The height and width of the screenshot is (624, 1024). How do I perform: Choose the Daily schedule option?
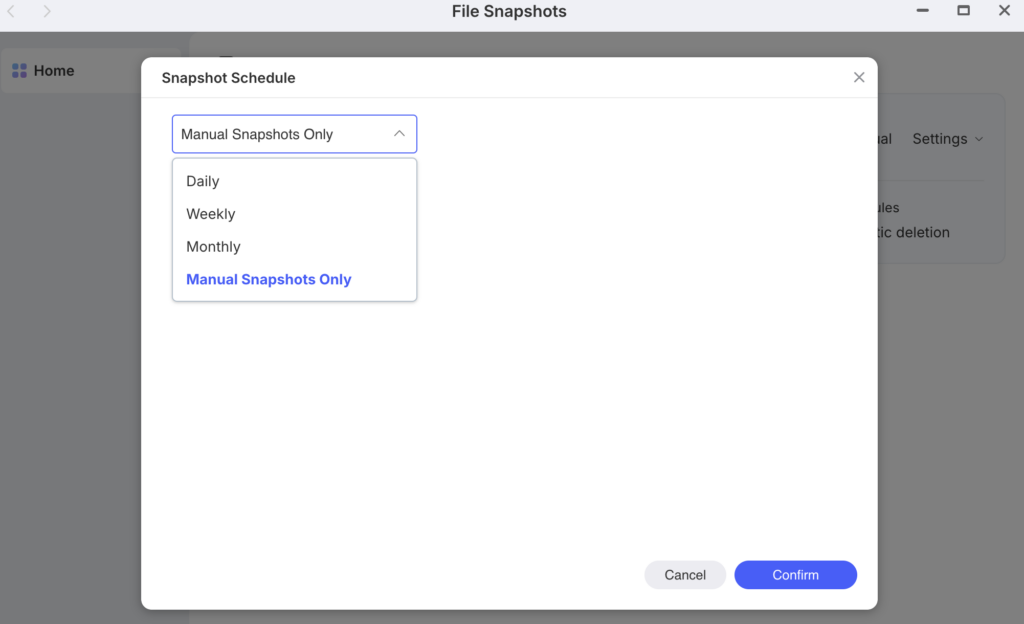[x=203, y=181]
